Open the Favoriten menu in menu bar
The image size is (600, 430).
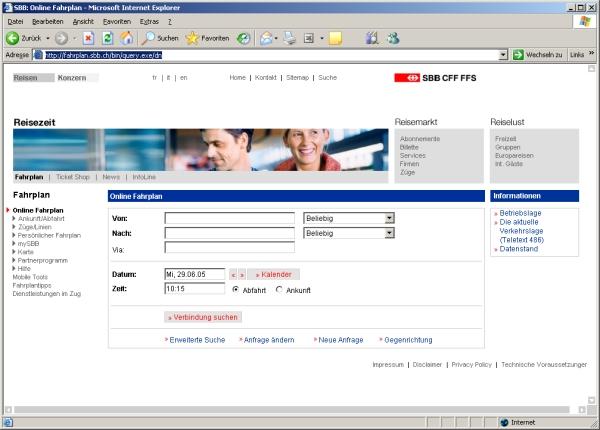[116, 21]
